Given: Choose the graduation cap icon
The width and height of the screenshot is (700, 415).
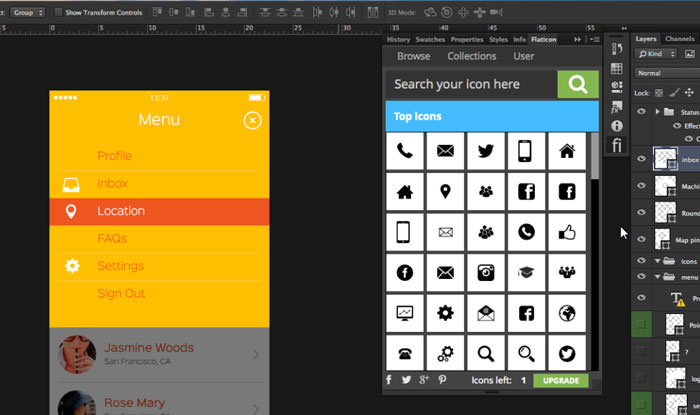Looking at the screenshot, I should point(526,273).
